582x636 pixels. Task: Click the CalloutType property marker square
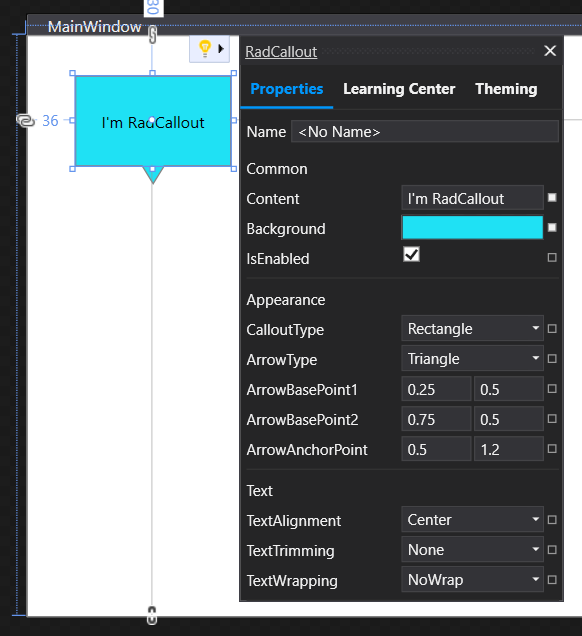point(552,329)
